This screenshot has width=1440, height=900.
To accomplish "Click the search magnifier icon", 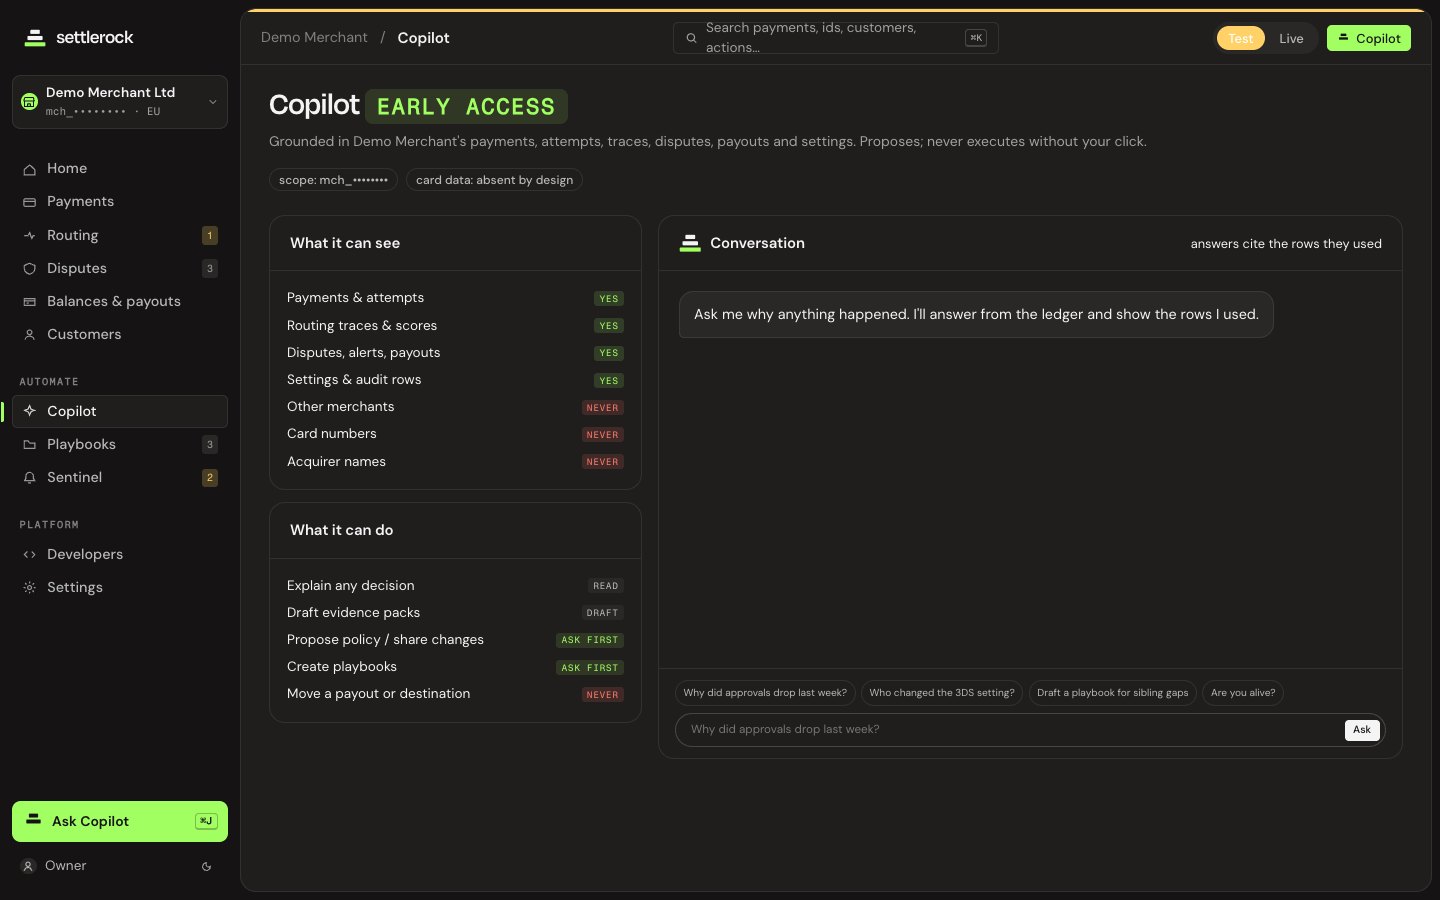I will click(x=691, y=38).
